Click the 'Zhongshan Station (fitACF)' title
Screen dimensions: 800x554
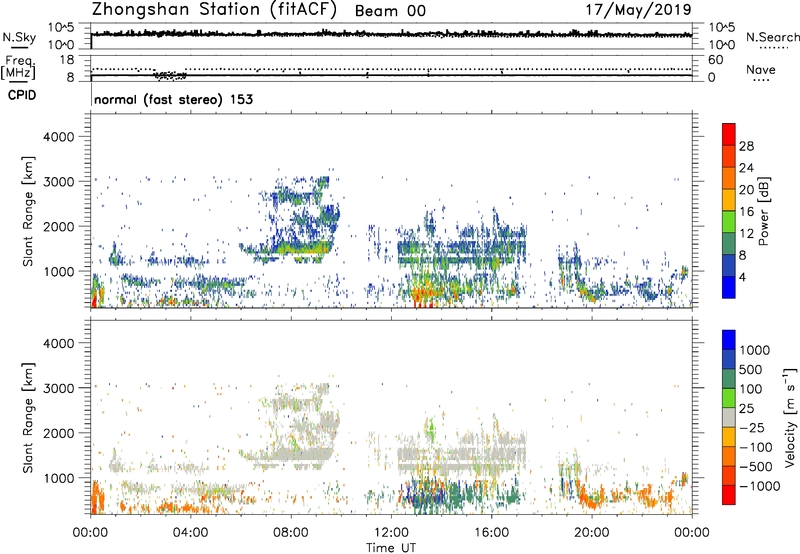tap(214, 10)
